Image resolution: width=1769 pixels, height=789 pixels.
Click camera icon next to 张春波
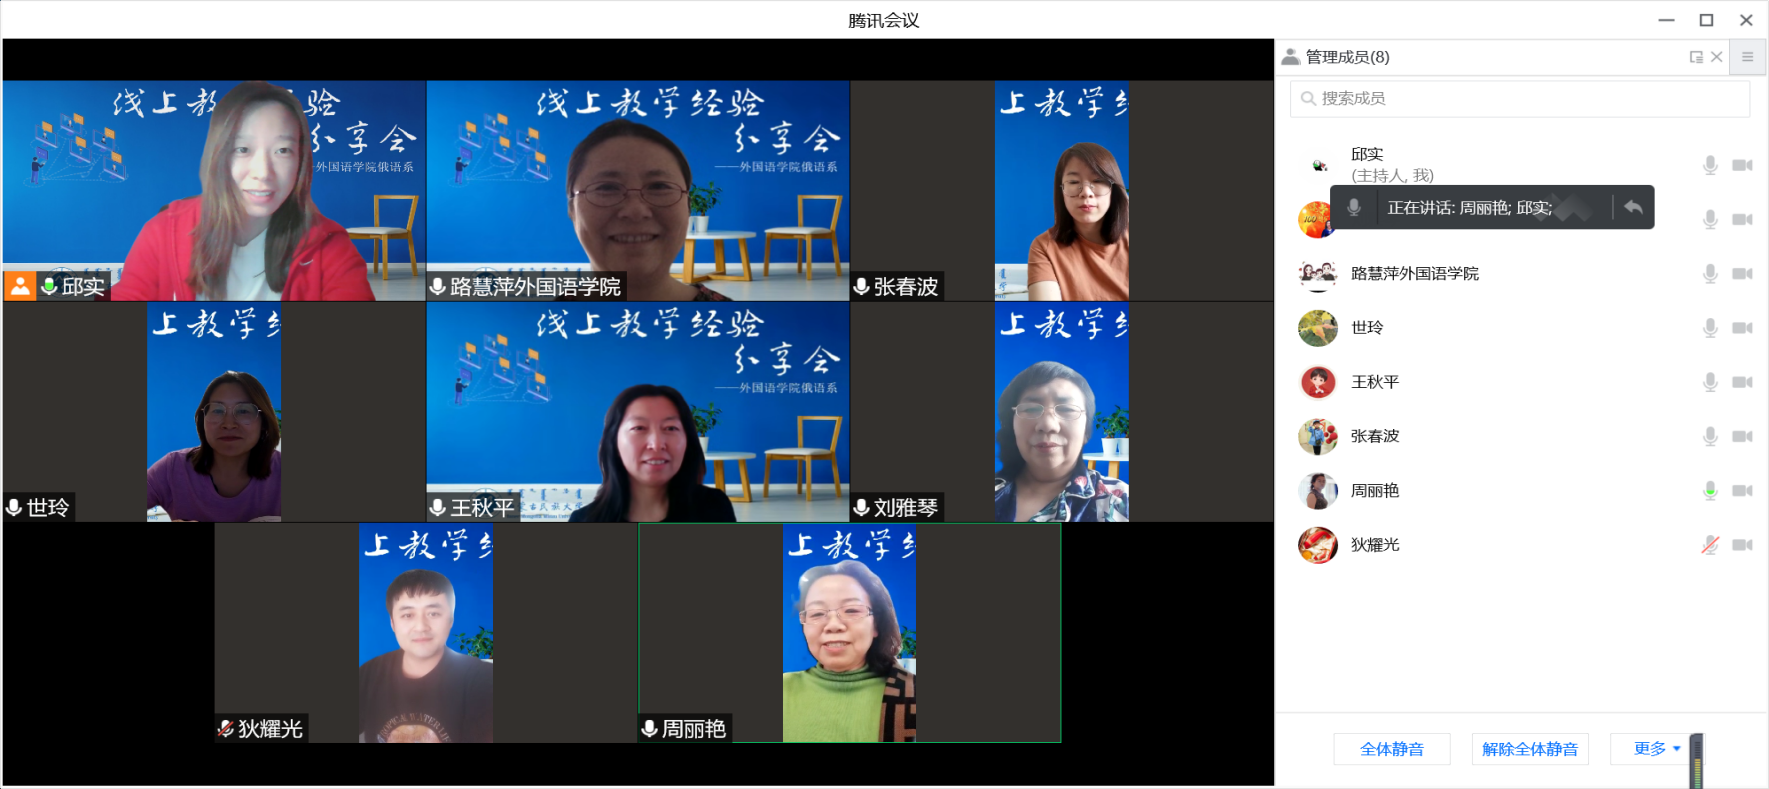[1742, 436]
